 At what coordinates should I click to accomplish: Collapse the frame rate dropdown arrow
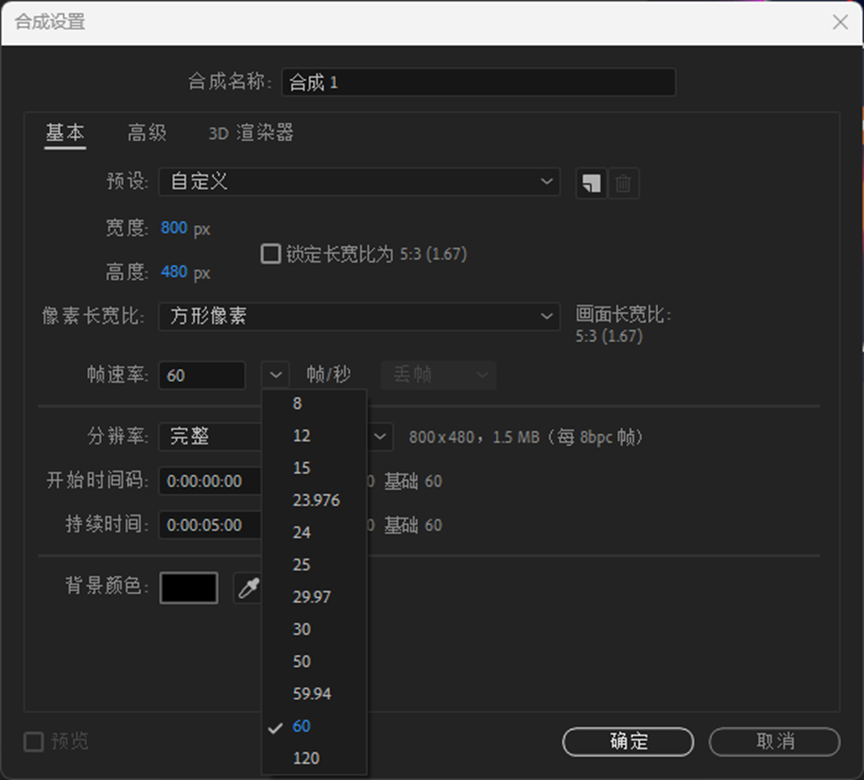tap(276, 375)
